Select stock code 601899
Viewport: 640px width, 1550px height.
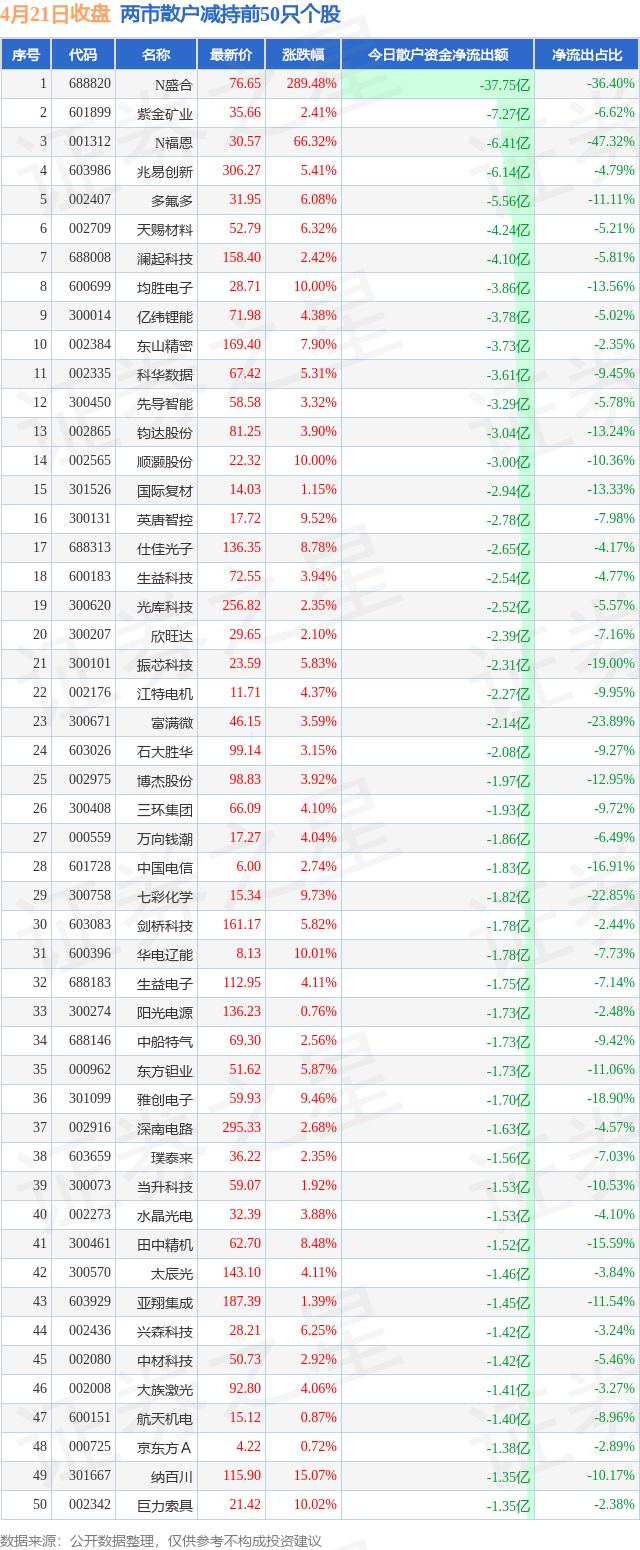click(91, 113)
